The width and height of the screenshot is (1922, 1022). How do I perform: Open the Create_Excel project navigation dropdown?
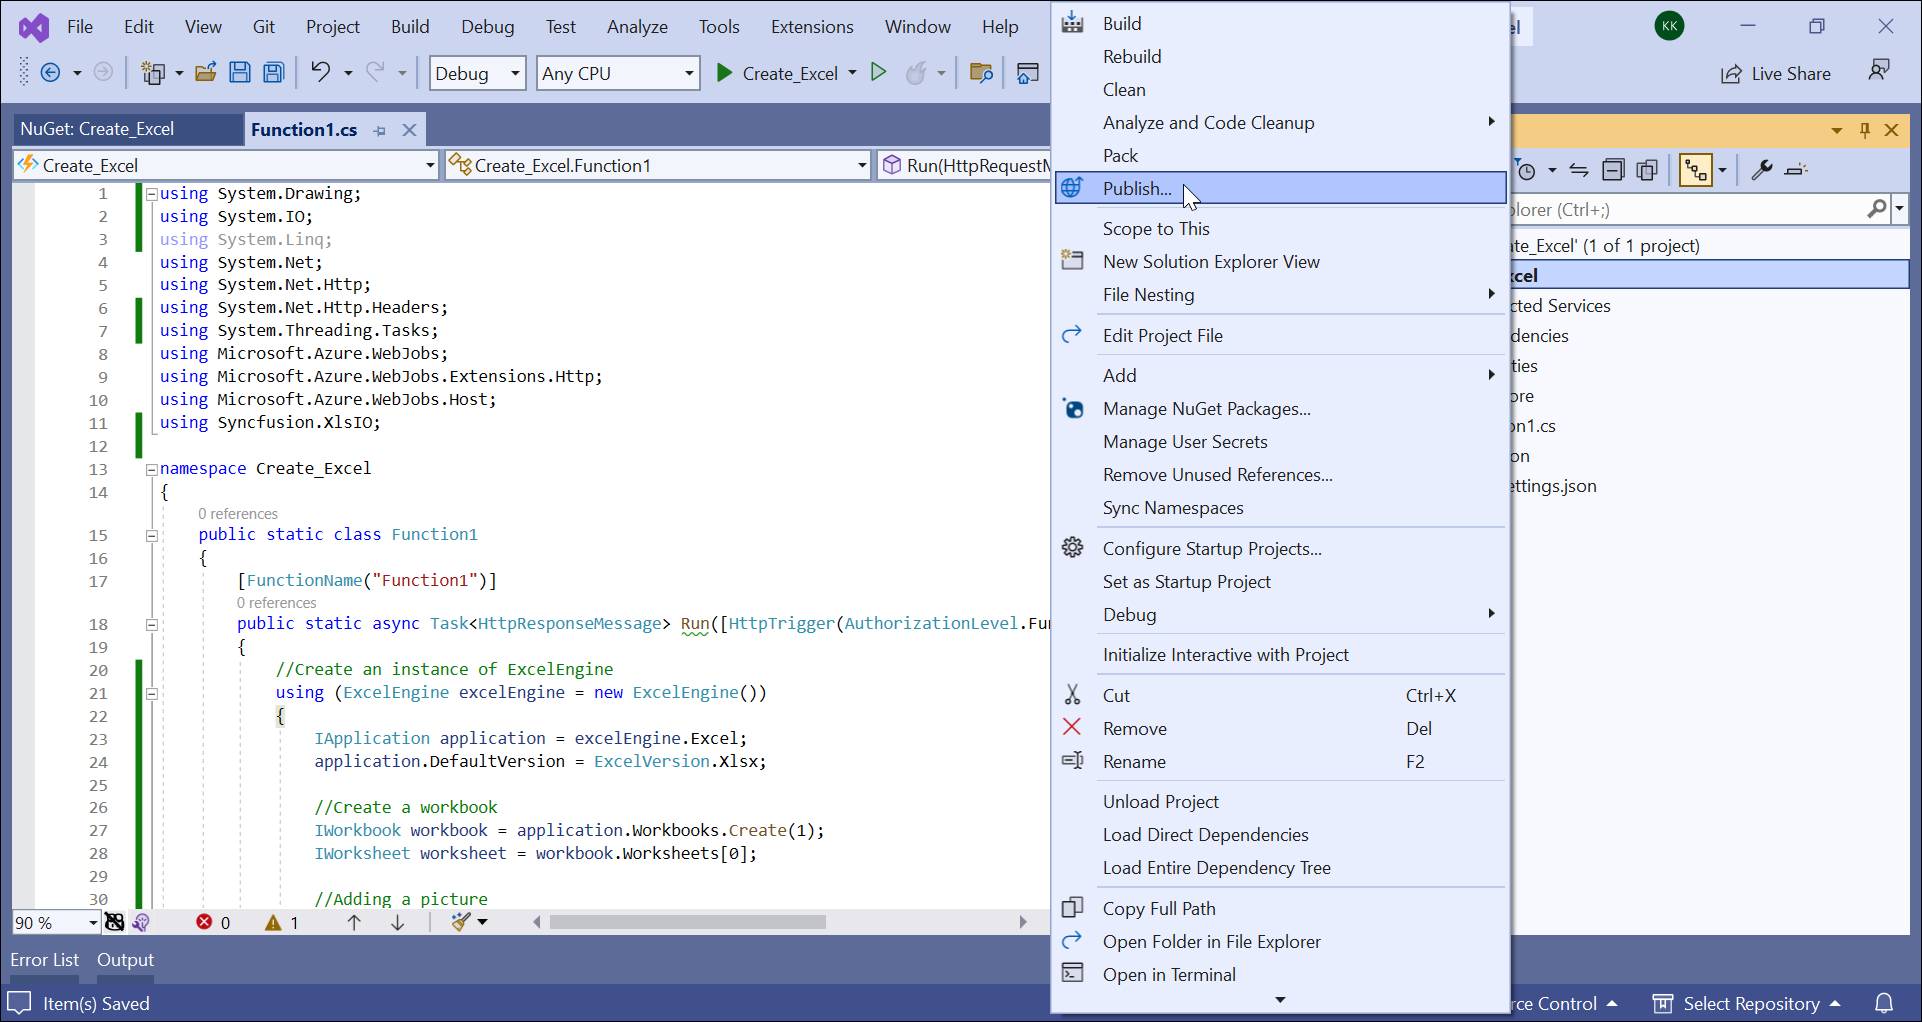coord(226,165)
